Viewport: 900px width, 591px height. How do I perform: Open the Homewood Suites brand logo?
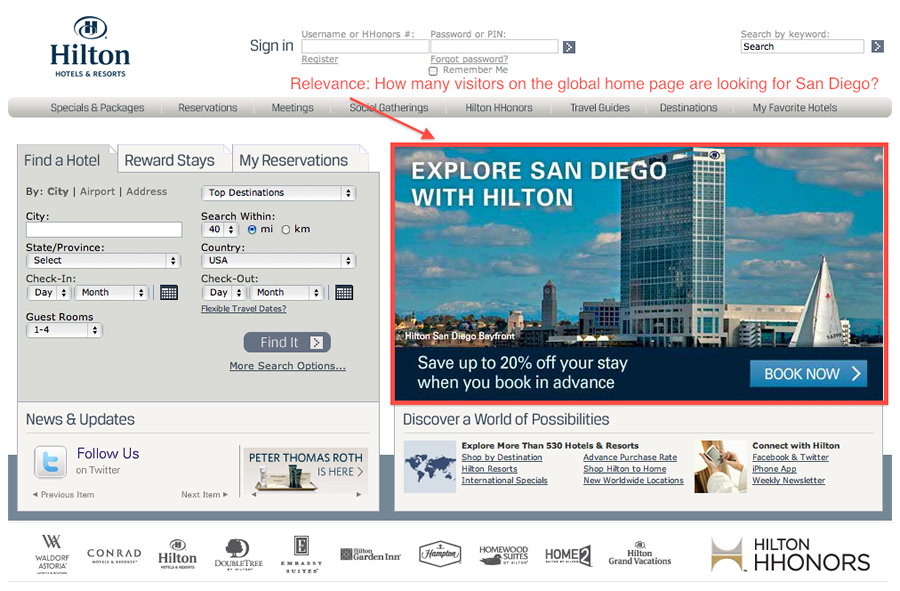tap(503, 555)
